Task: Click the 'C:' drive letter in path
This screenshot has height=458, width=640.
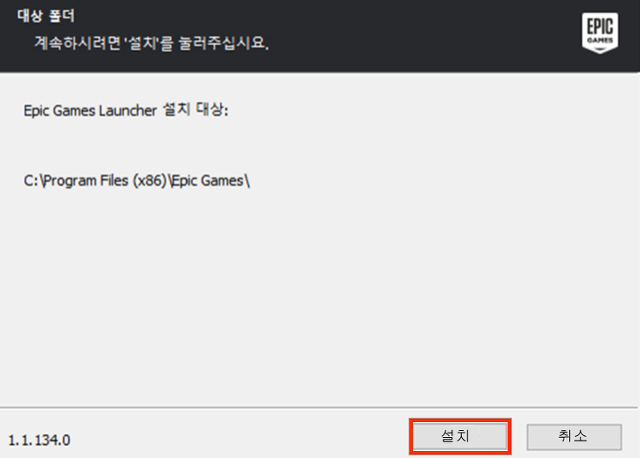Action: click(31, 180)
